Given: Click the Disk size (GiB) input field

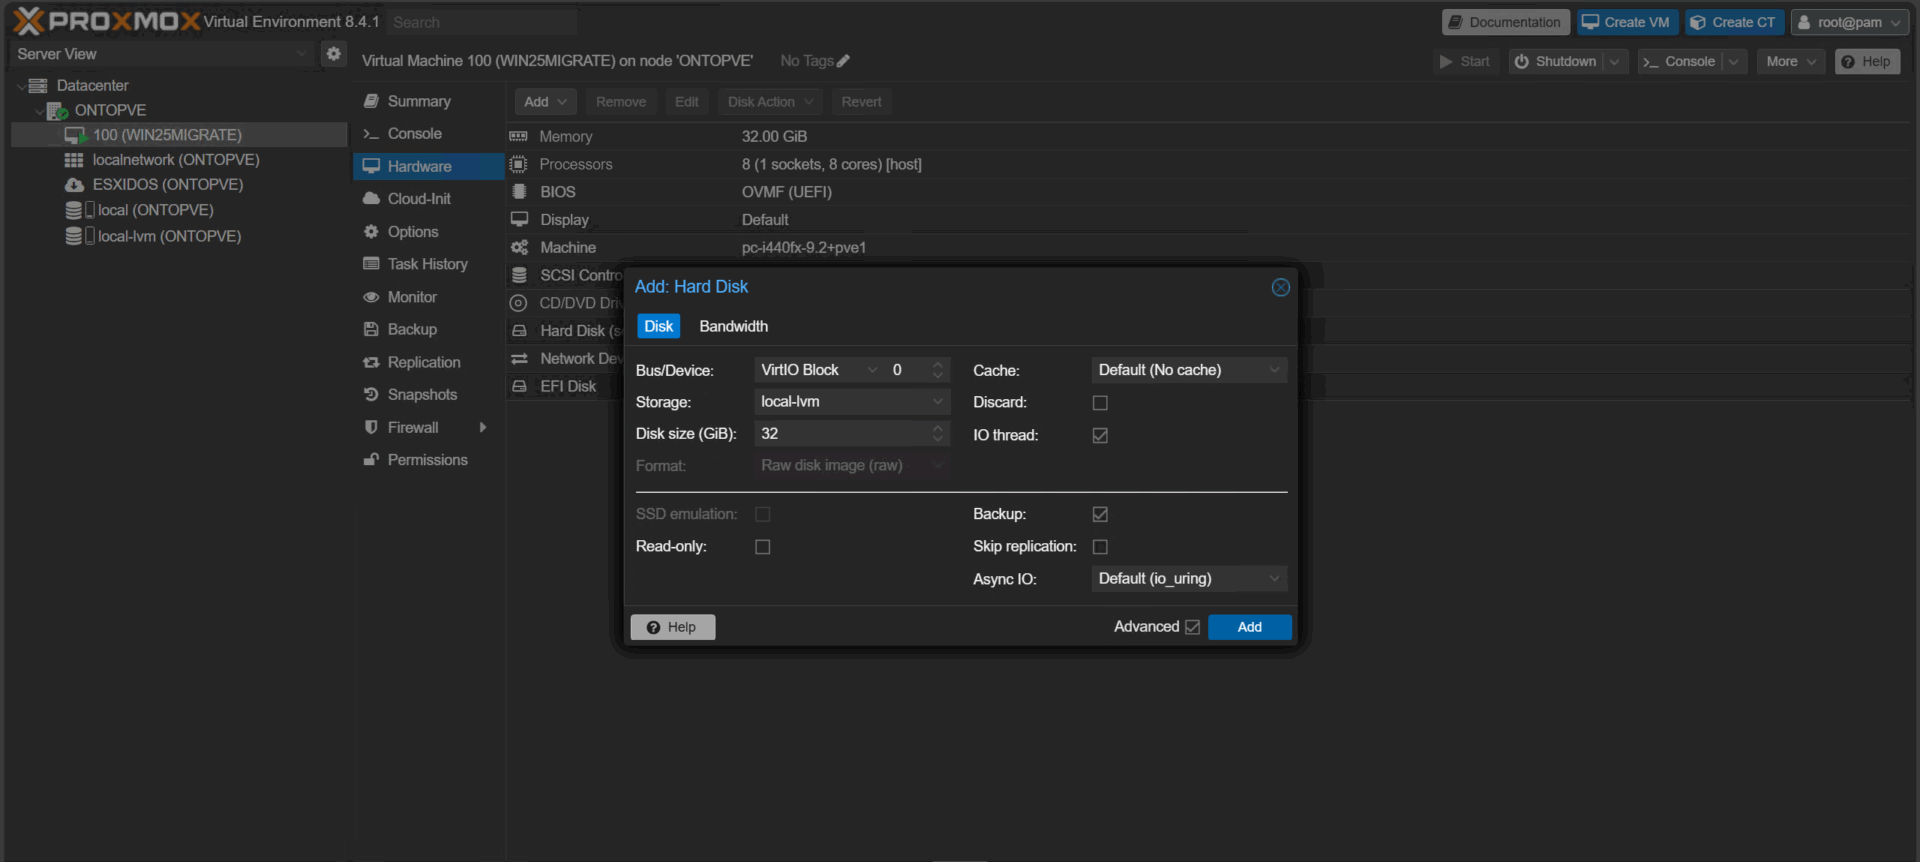Looking at the screenshot, I should pos(842,434).
